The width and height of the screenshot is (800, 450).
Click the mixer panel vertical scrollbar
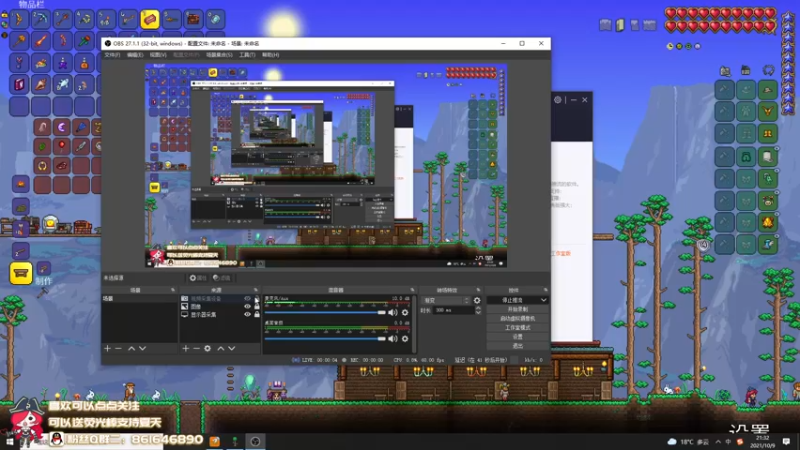[x=414, y=324]
